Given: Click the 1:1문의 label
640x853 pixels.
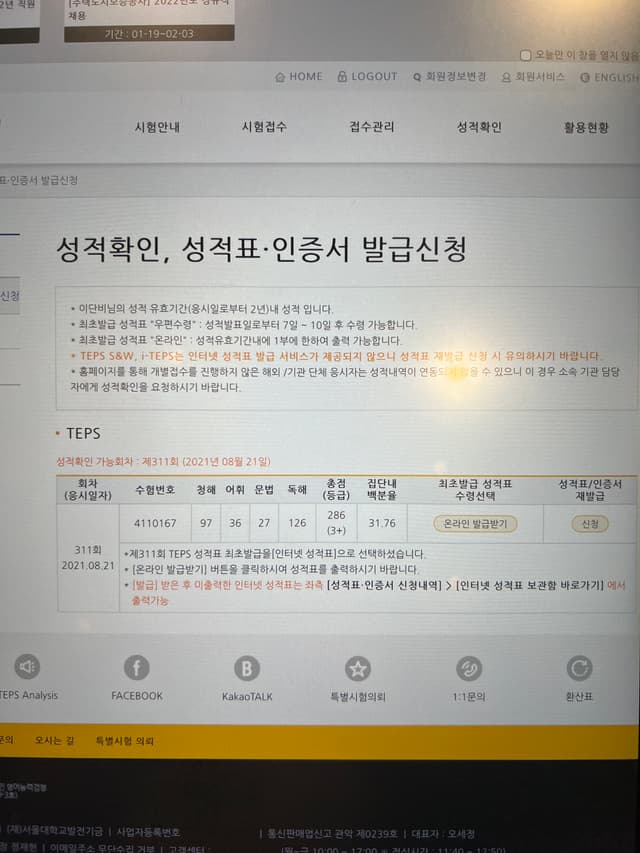Looking at the screenshot, I should pyautogui.click(x=469, y=696).
